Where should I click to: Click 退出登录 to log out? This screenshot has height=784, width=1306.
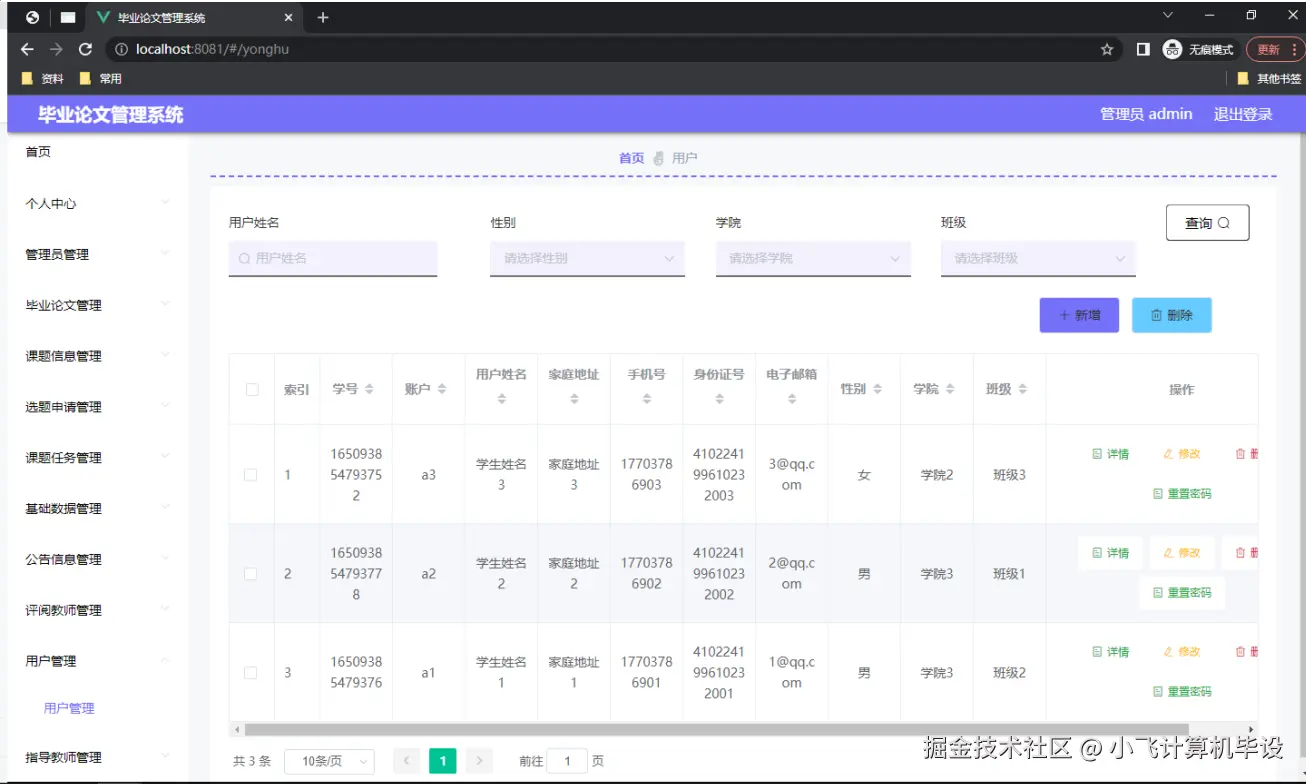point(1243,114)
